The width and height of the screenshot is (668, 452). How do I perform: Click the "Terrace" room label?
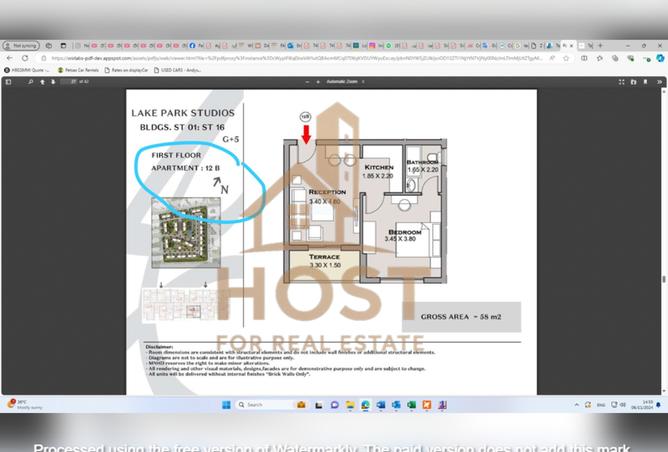[324, 257]
